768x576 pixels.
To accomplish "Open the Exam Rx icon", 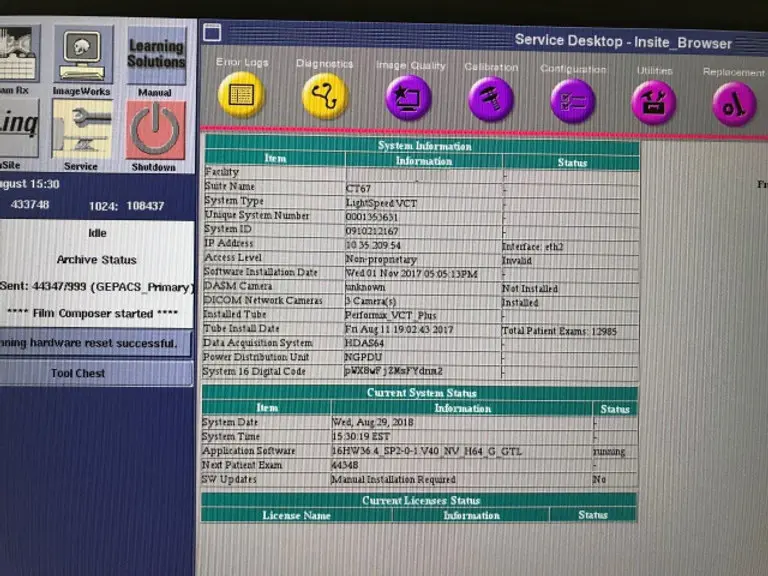I will pos(18,54).
